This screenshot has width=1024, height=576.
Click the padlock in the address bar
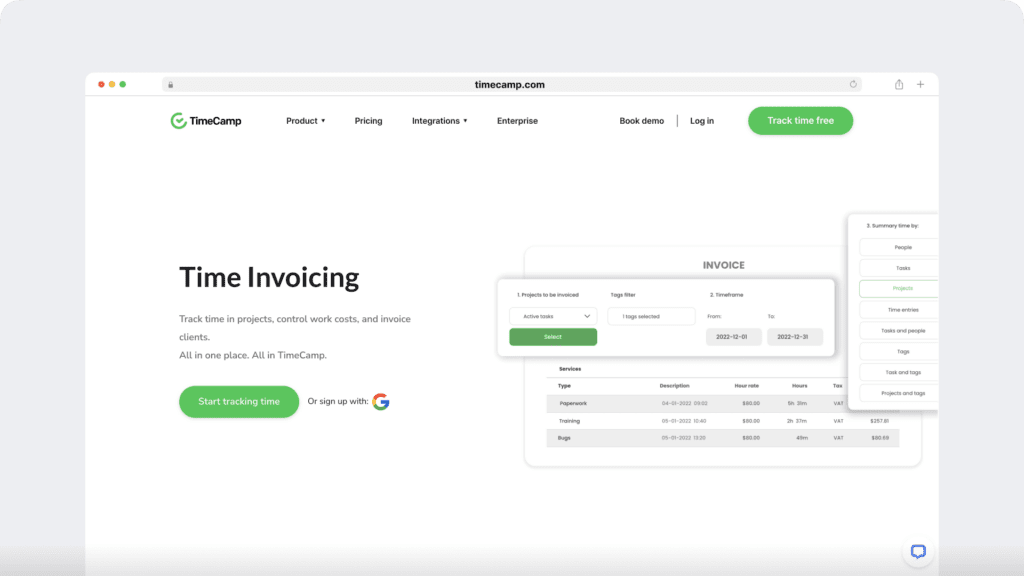click(x=170, y=84)
